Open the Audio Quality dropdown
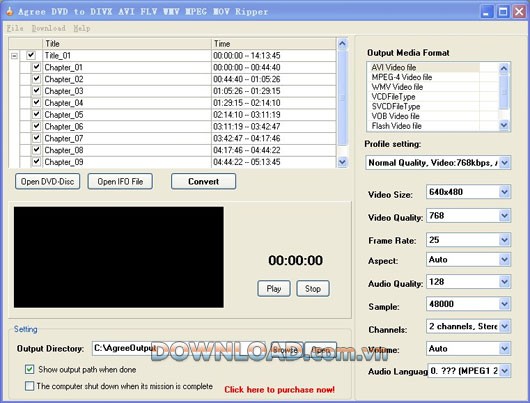Screen dimensions: 530x403 pos(504,282)
